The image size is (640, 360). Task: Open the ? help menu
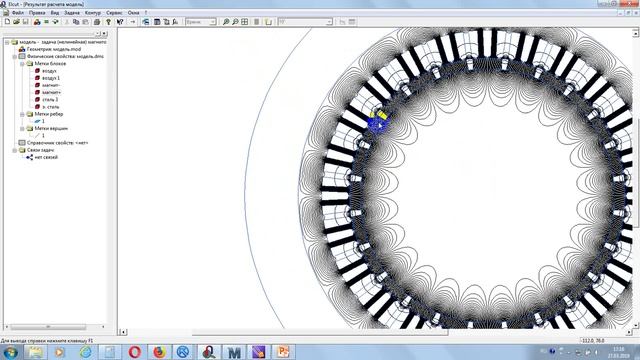click(x=146, y=13)
